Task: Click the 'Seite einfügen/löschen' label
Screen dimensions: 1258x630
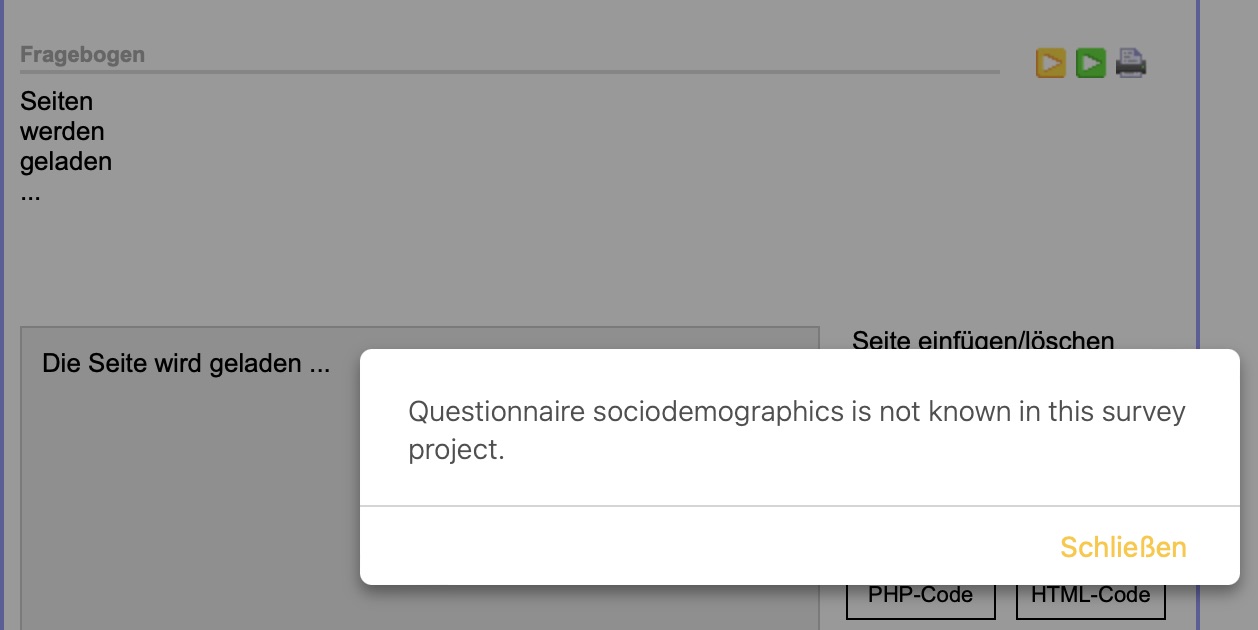Action: (x=983, y=340)
